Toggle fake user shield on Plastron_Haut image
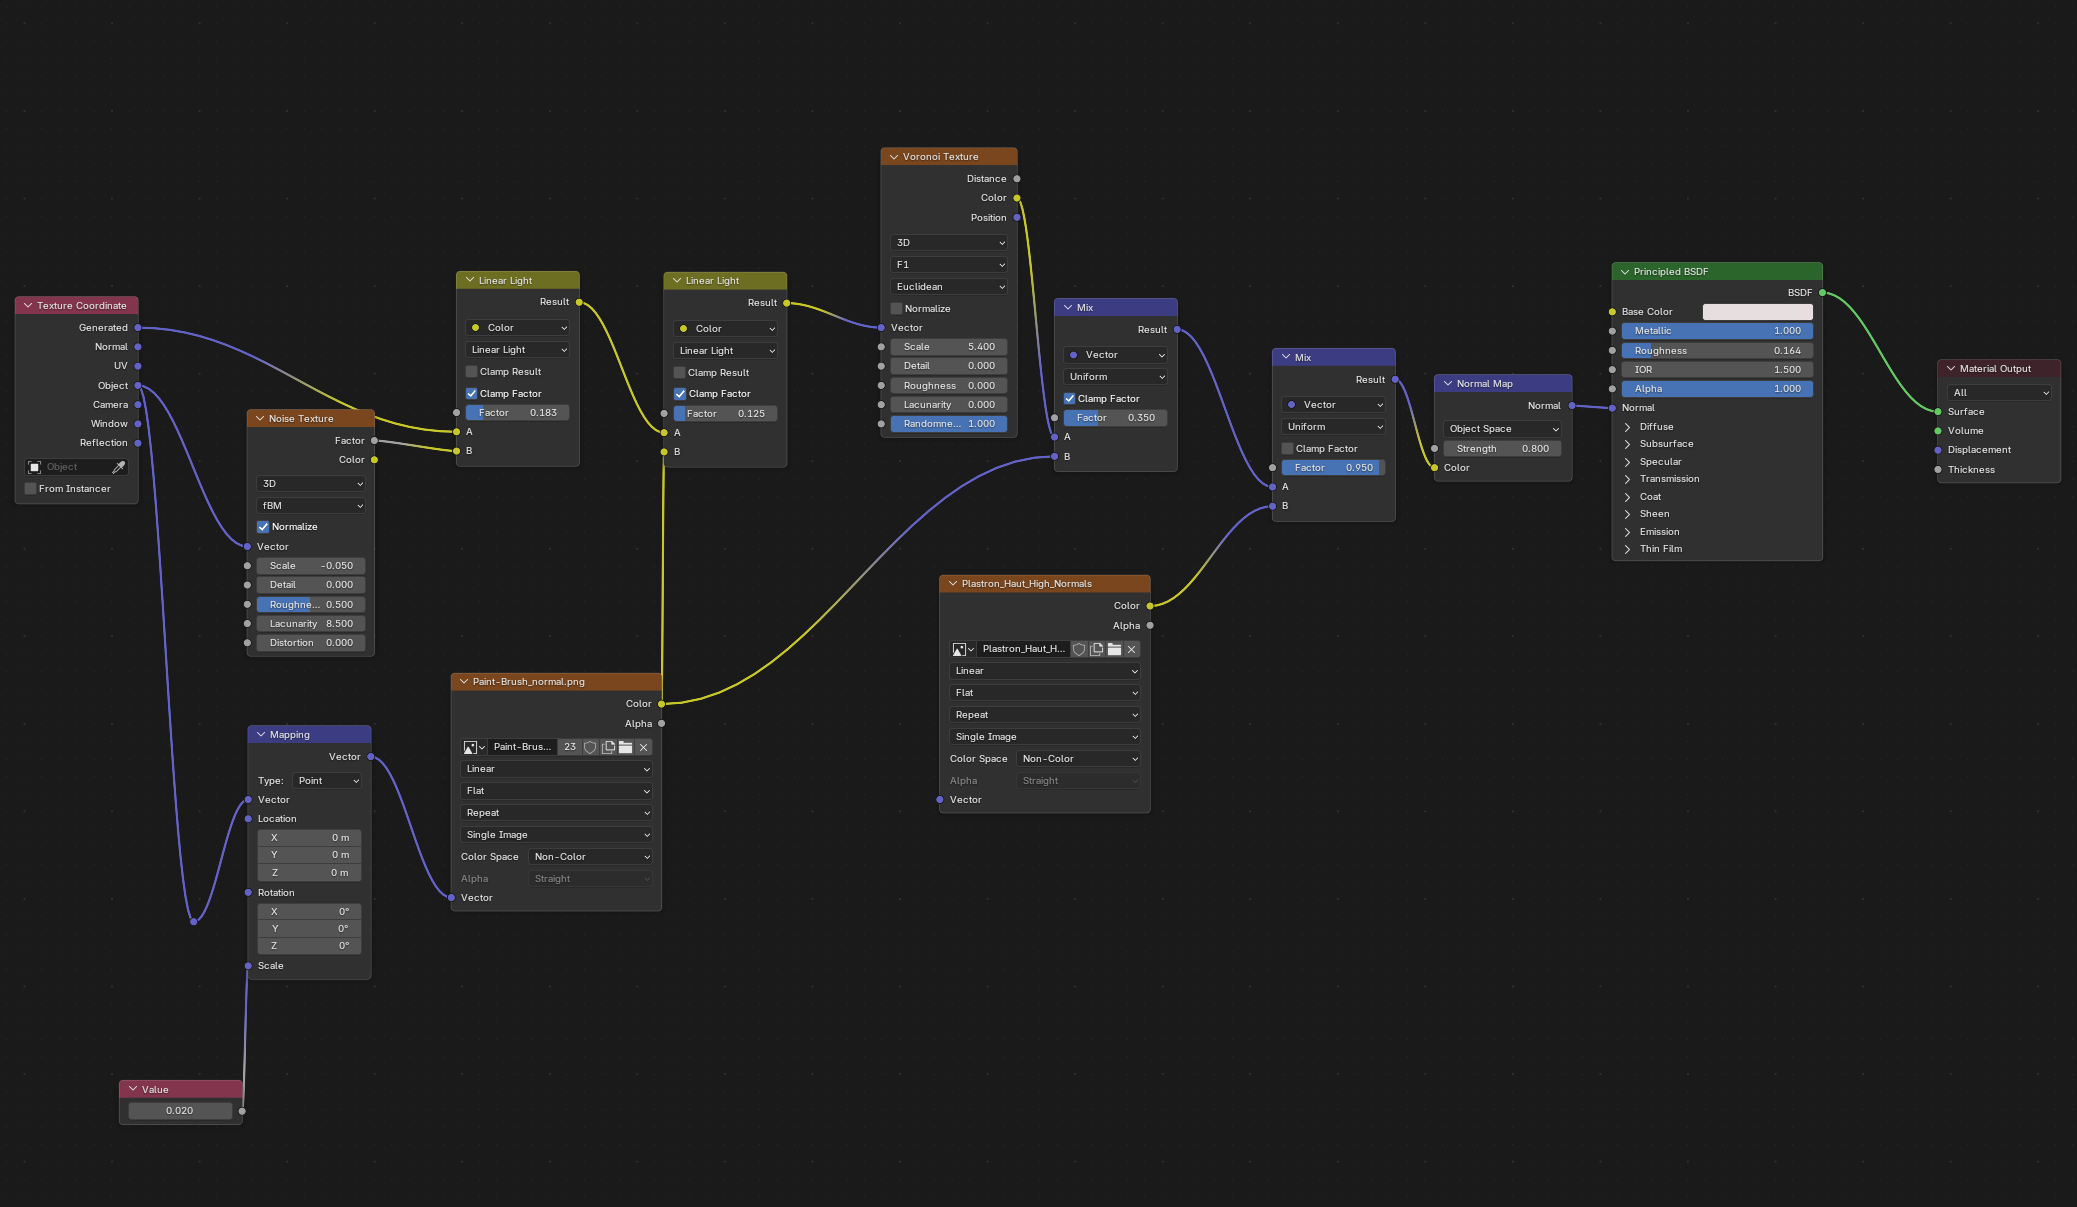 [1079, 649]
